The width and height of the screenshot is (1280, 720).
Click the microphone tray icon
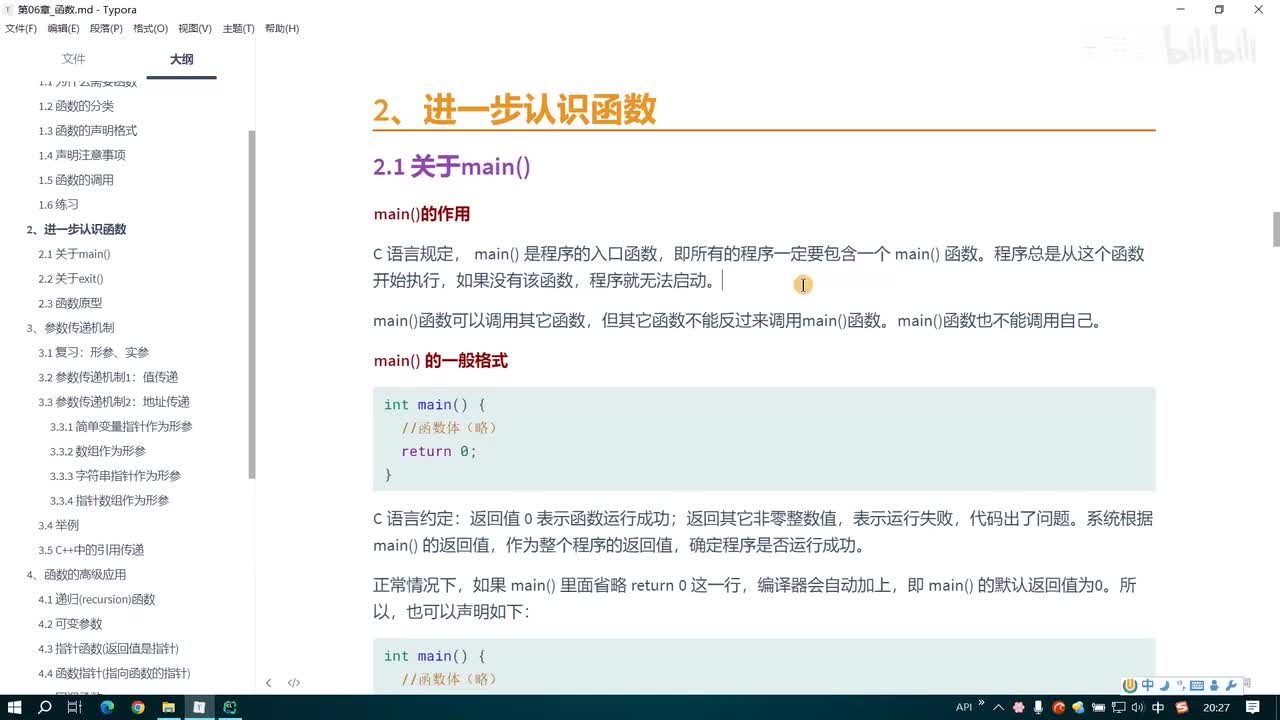tap(1038, 707)
